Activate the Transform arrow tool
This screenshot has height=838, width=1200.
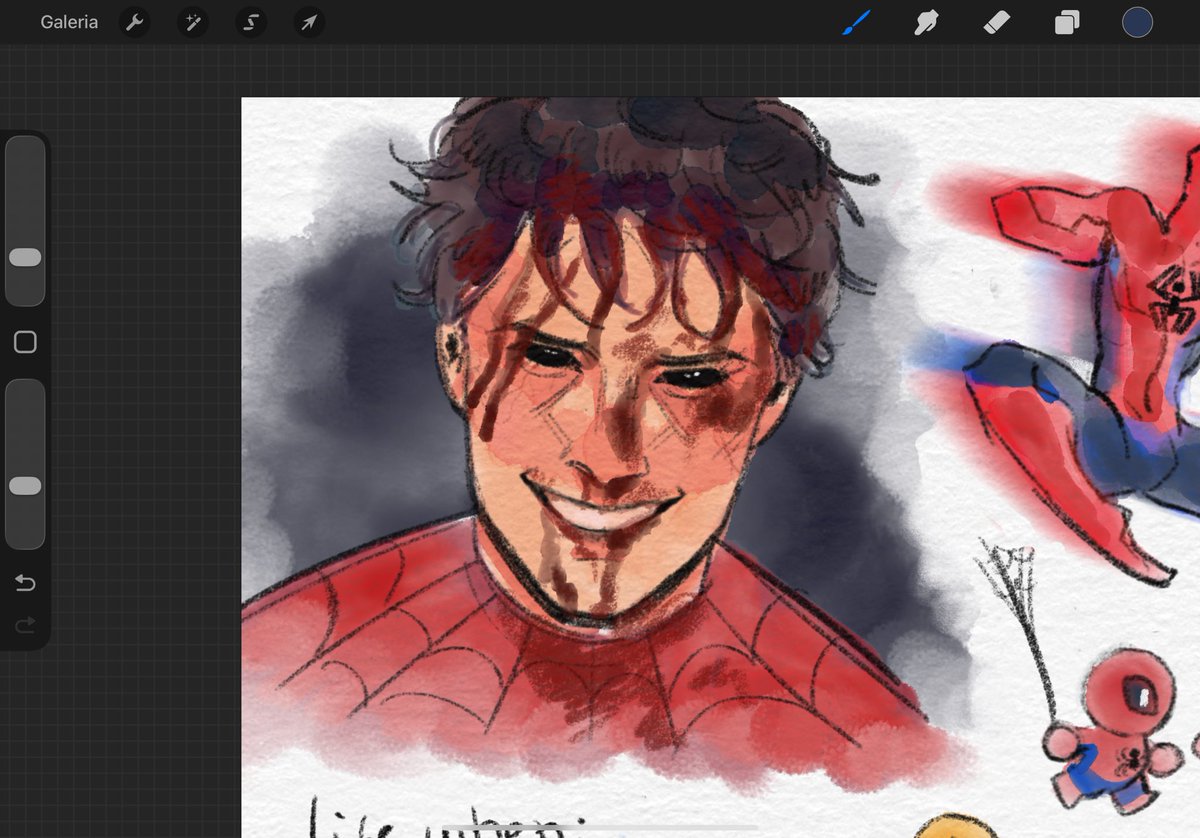(309, 22)
